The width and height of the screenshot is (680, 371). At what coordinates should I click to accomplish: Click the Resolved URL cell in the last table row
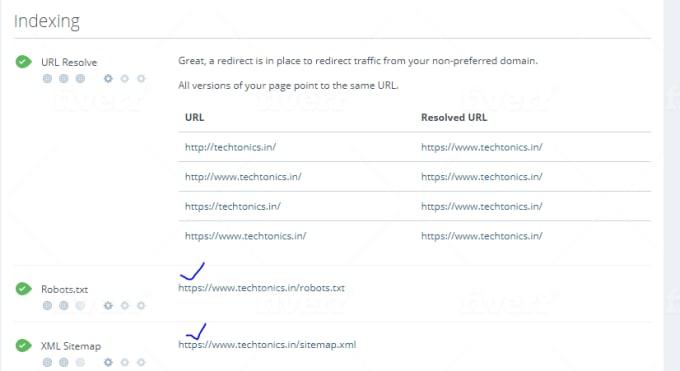pyautogui.click(x=481, y=236)
